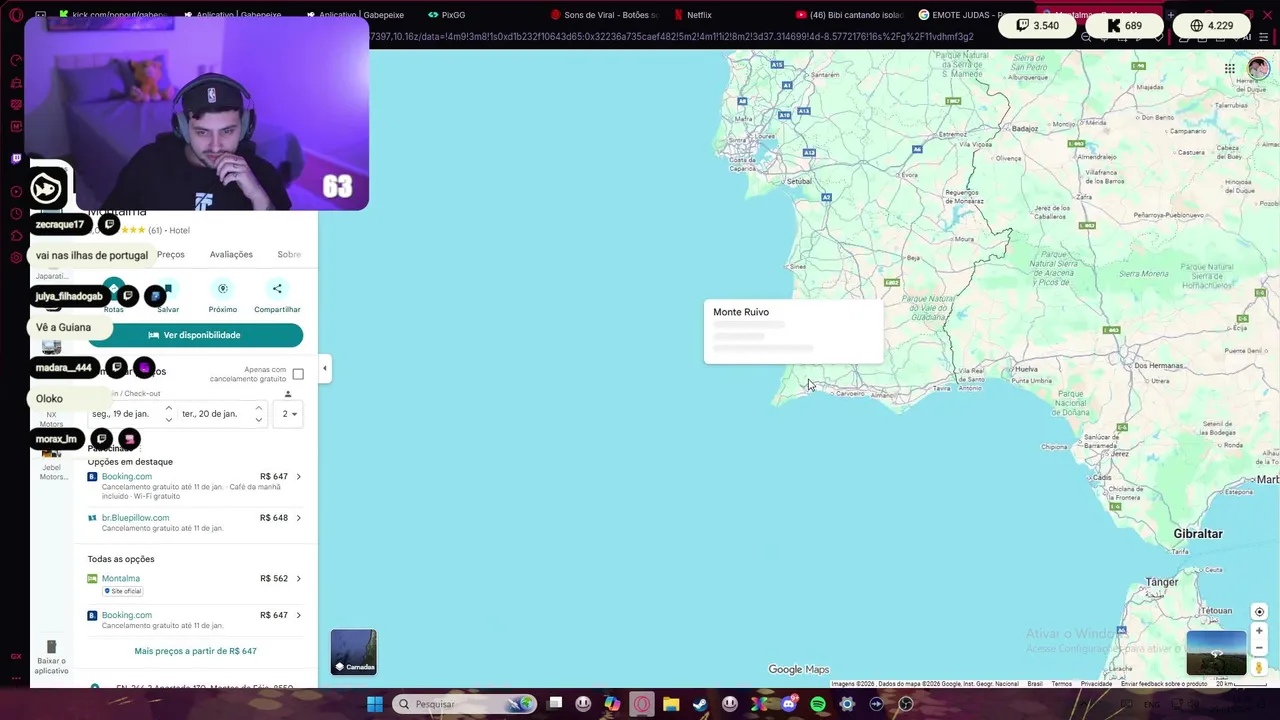The width and height of the screenshot is (1280, 720).
Task: Click Enviar feedback sobre o produto
Action: click(x=1164, y=684)
